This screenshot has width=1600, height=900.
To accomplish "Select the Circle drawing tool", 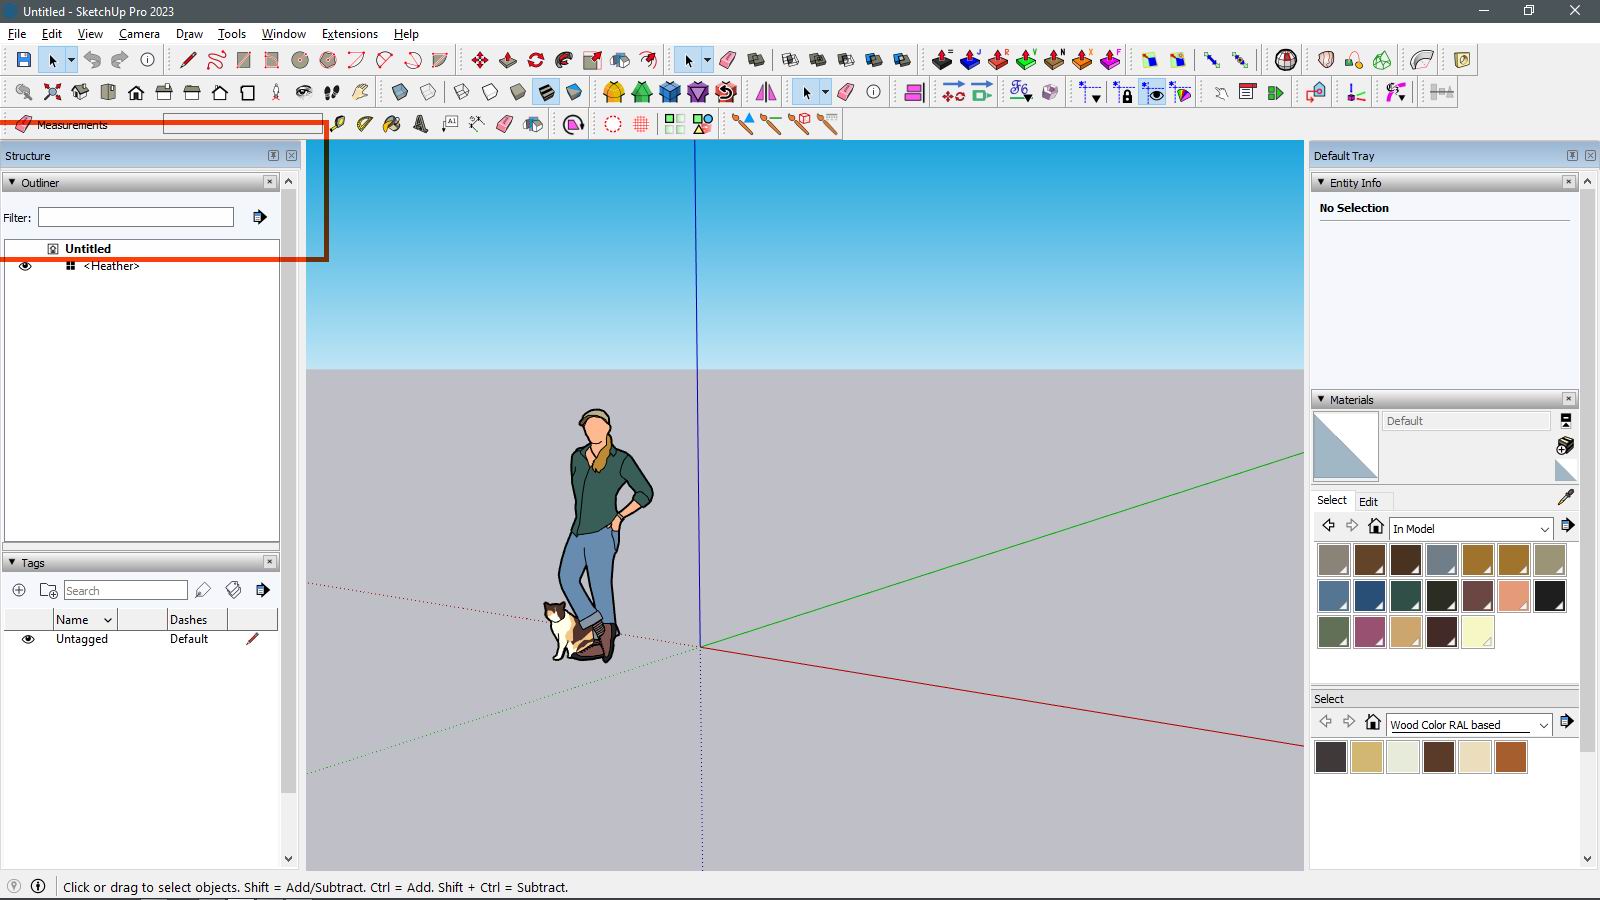I will click(x=300, y=60).
